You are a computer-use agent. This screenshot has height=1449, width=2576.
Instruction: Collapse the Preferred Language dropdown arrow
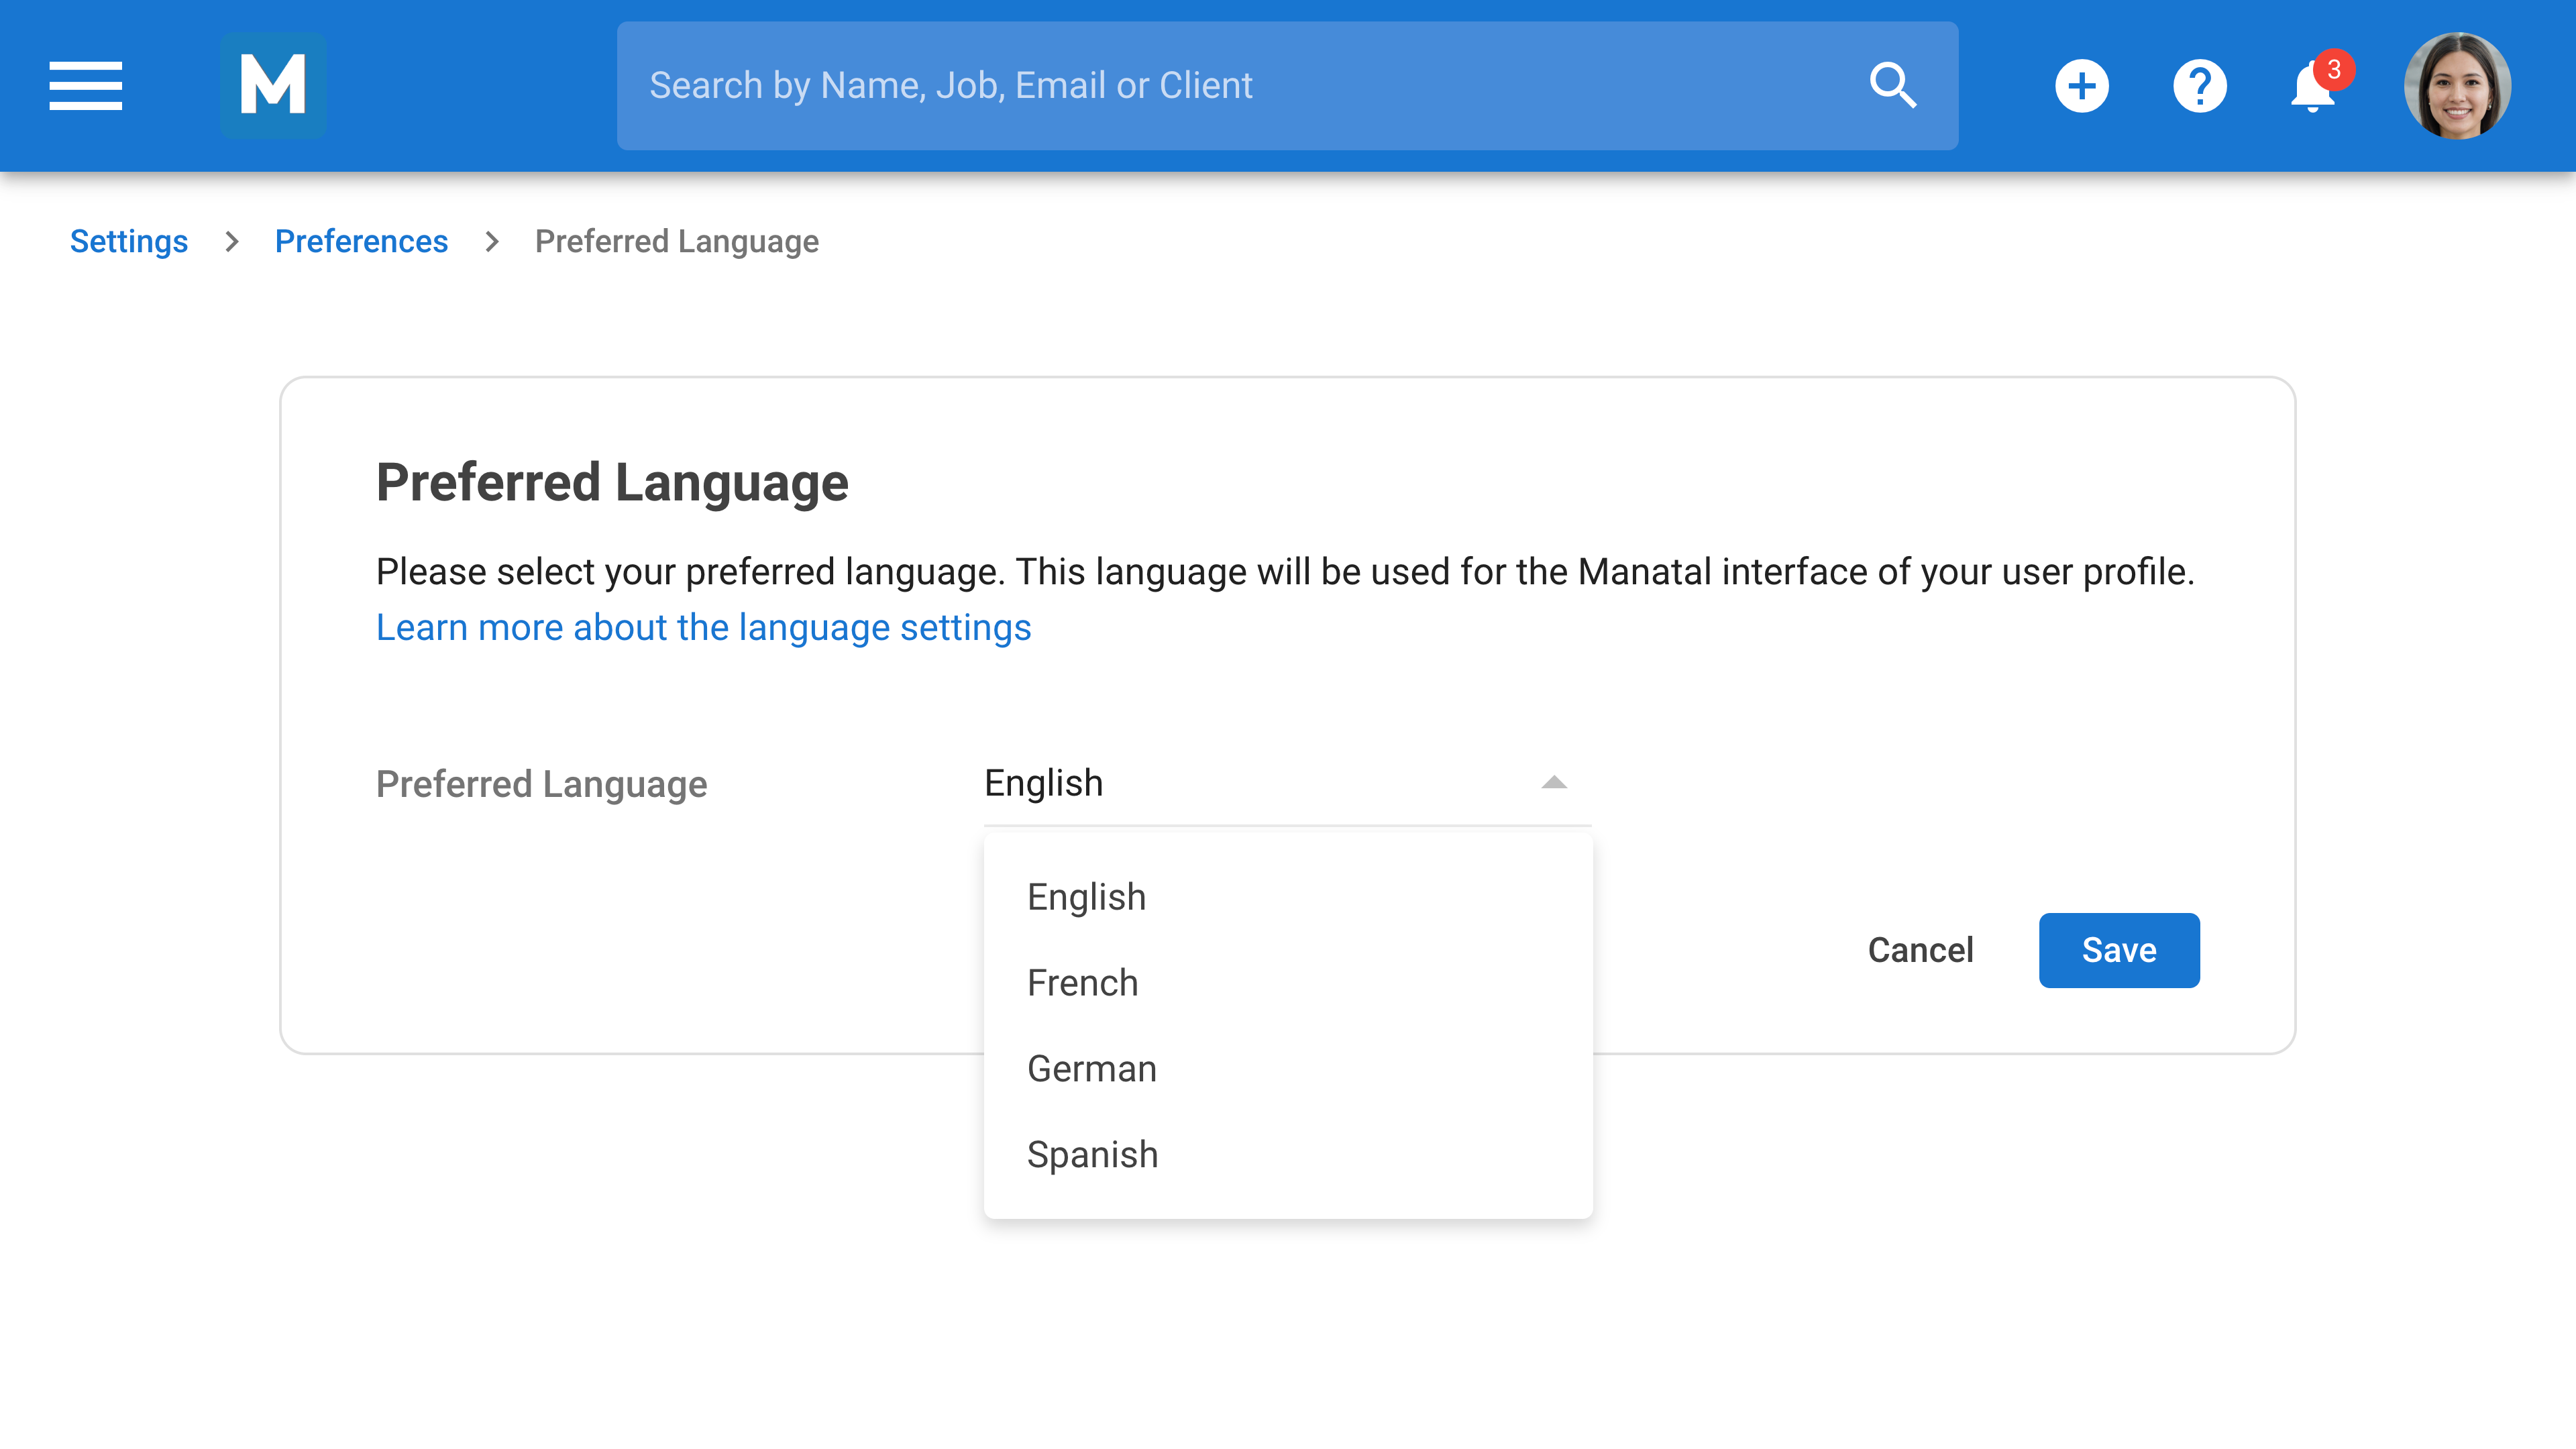1554,783
